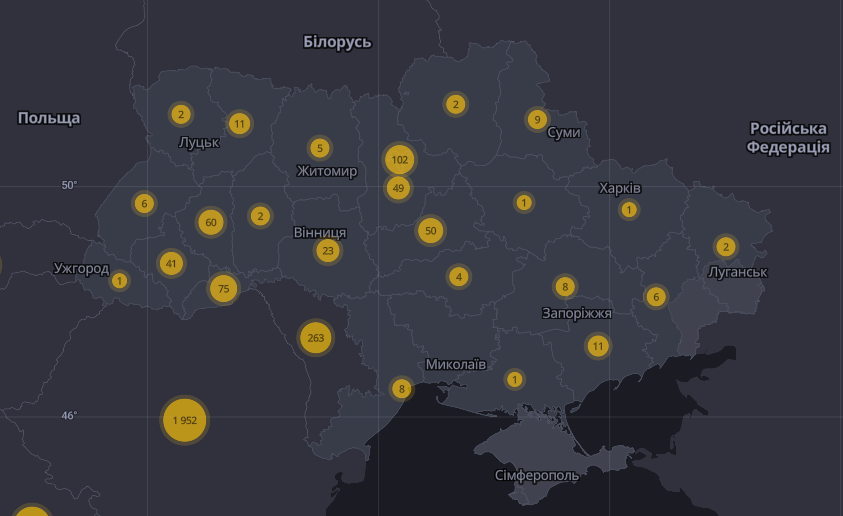
Task: Open the cluster marker labeled 60
Action: click(210, 222)
